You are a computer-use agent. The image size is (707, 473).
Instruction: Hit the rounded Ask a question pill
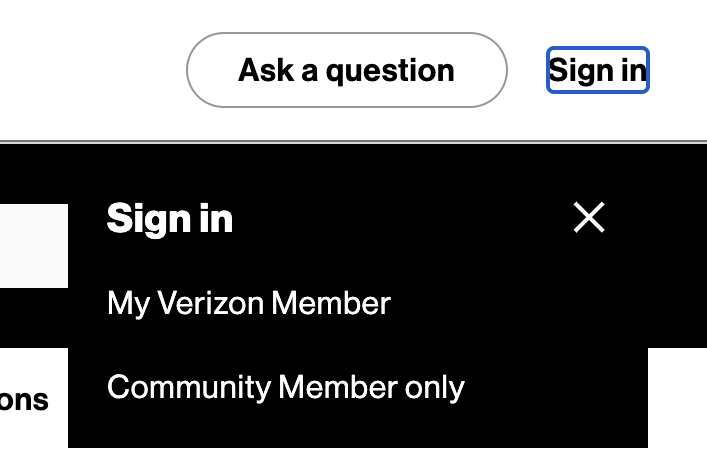(x=346, y=70)
